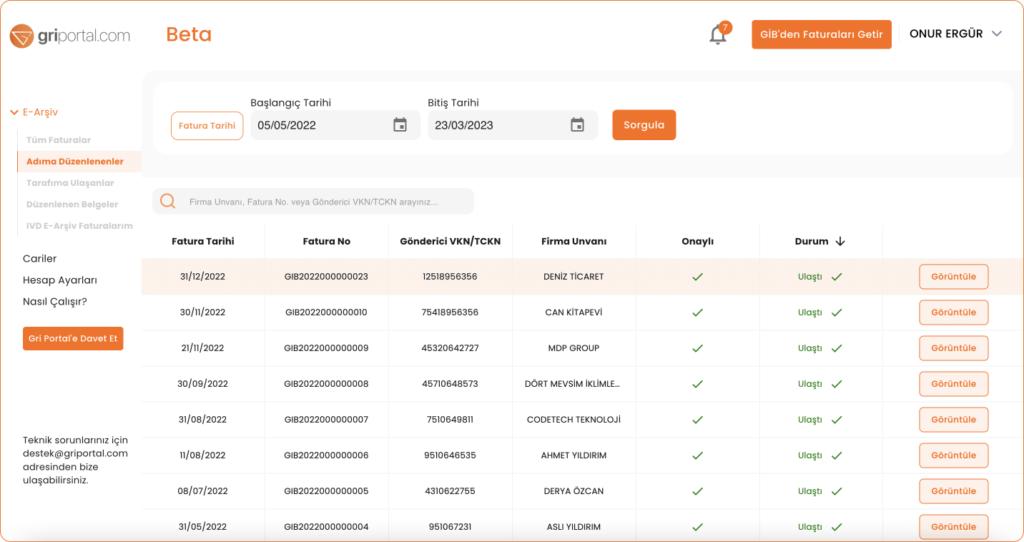The height and width of the screenshot is (542, 1024).
Task: Open Tarafıma Ulaşanlar sidebar item
Action: click(70, 183)
